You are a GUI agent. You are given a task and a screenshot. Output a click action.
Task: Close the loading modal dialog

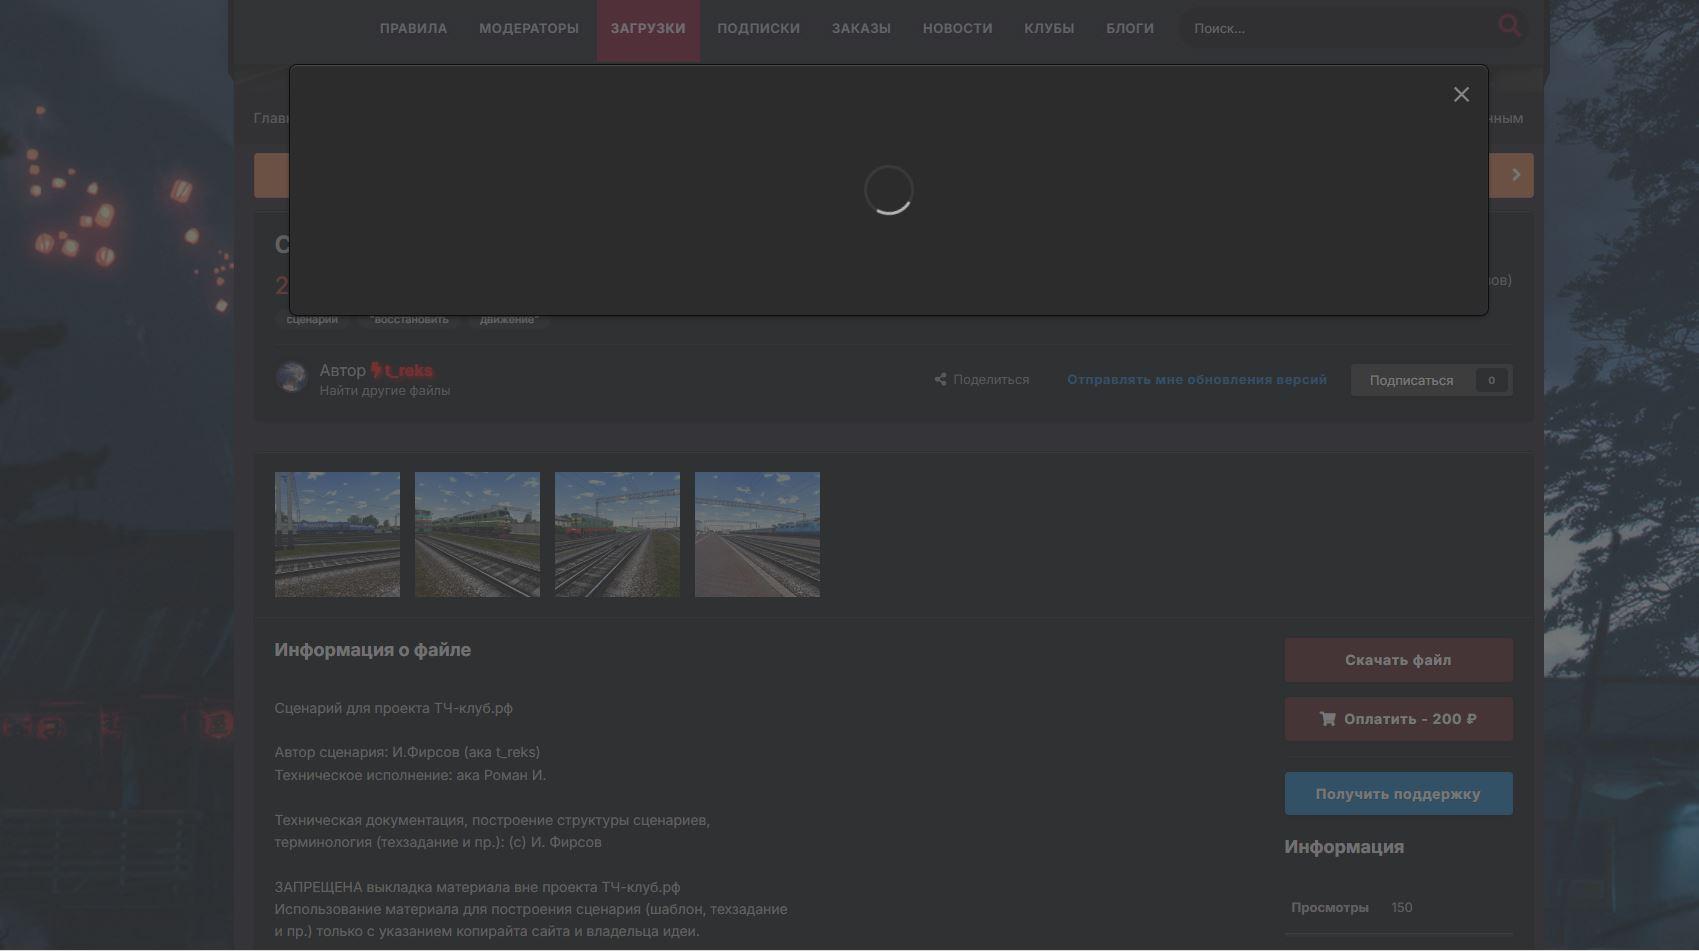coord(1461,94)
